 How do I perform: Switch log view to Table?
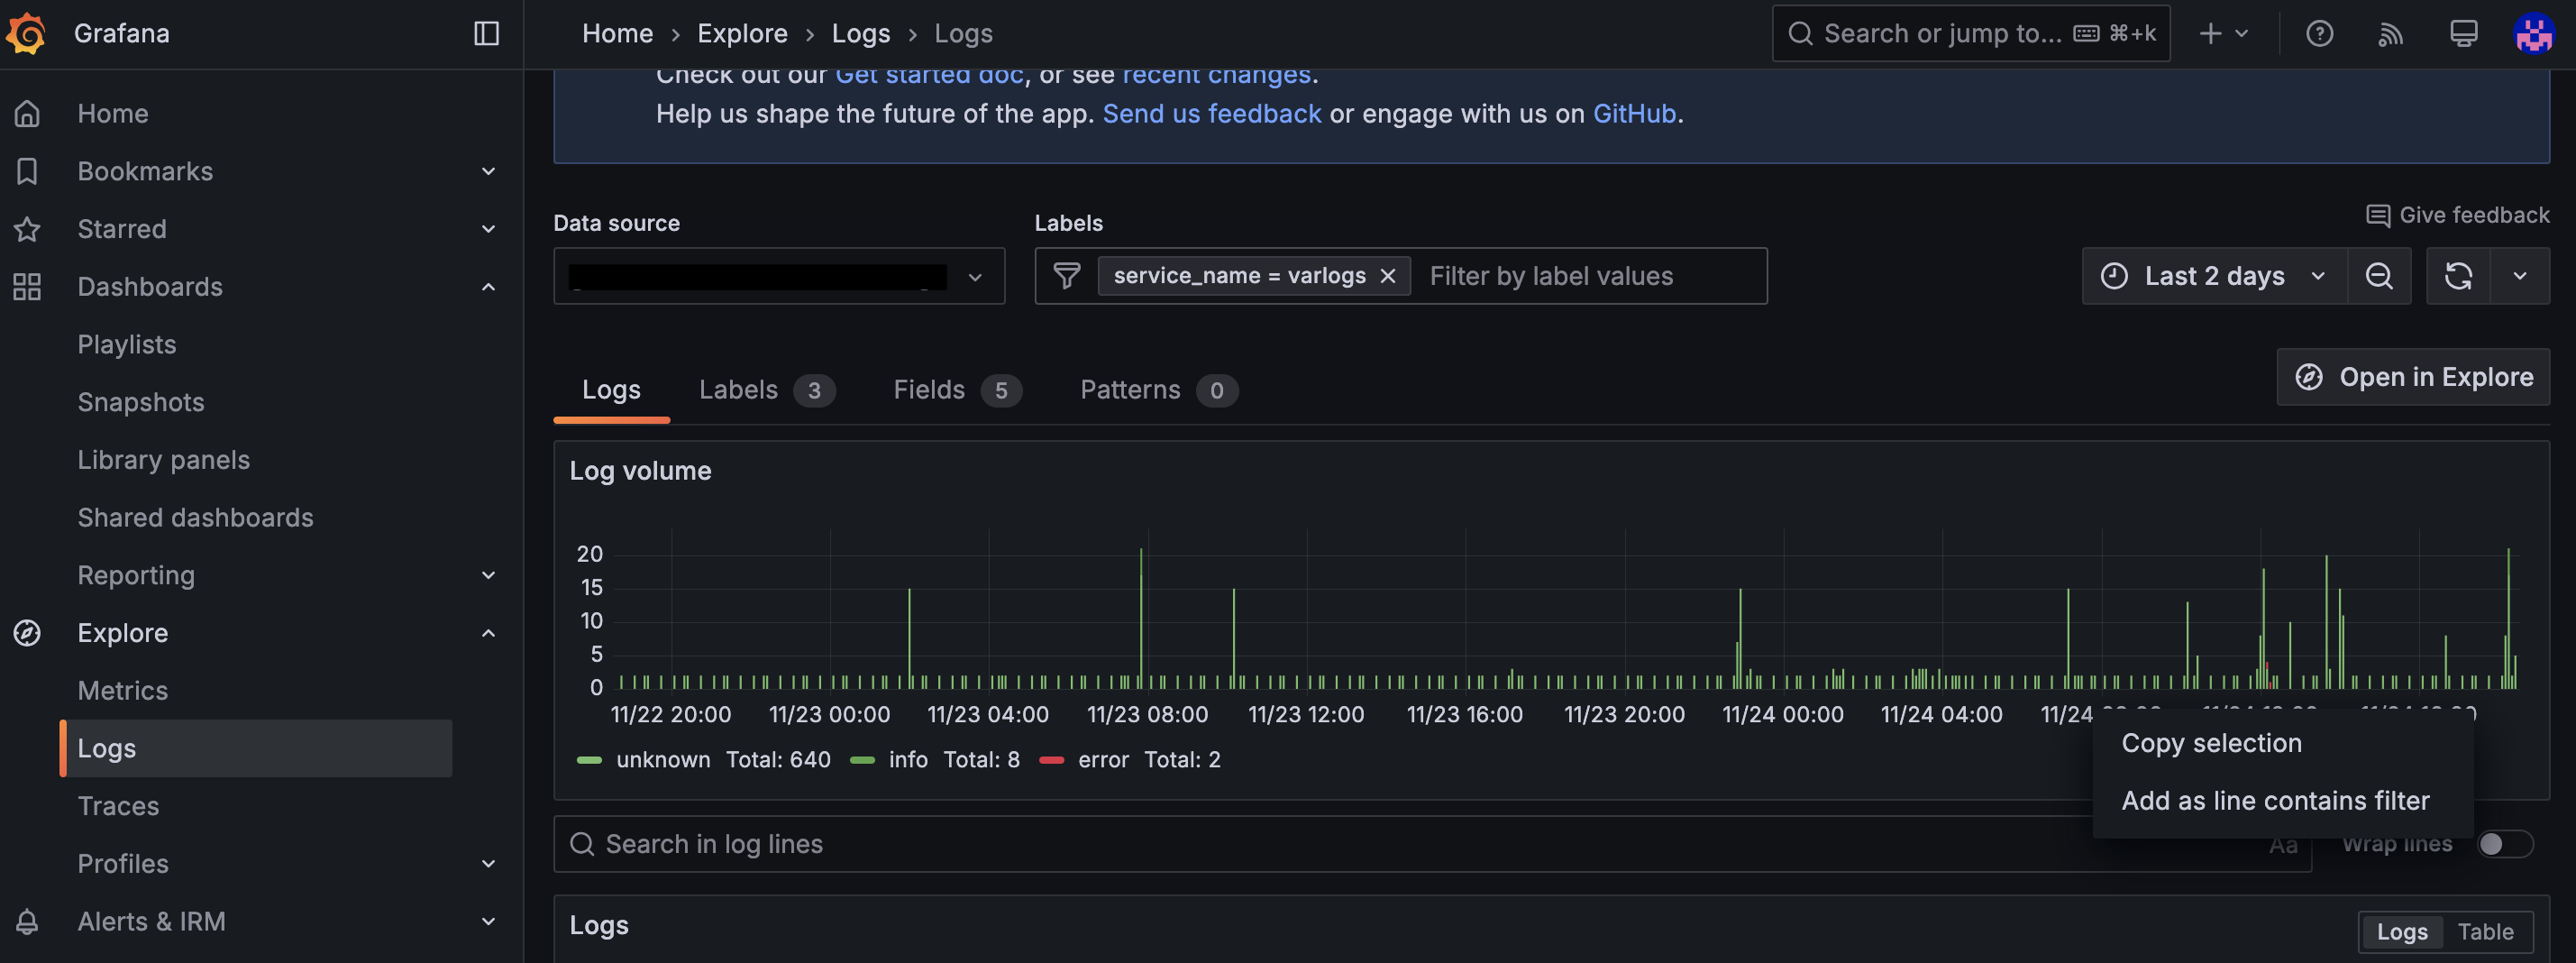point(2485,931)
